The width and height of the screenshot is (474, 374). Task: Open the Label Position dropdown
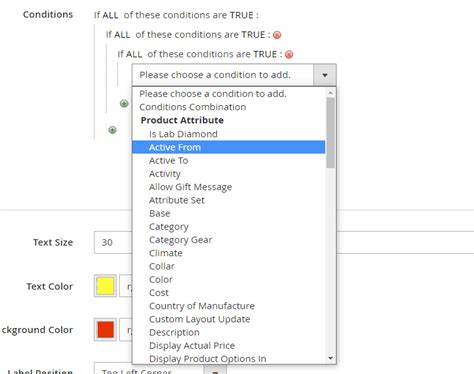(x=160, y=370)
